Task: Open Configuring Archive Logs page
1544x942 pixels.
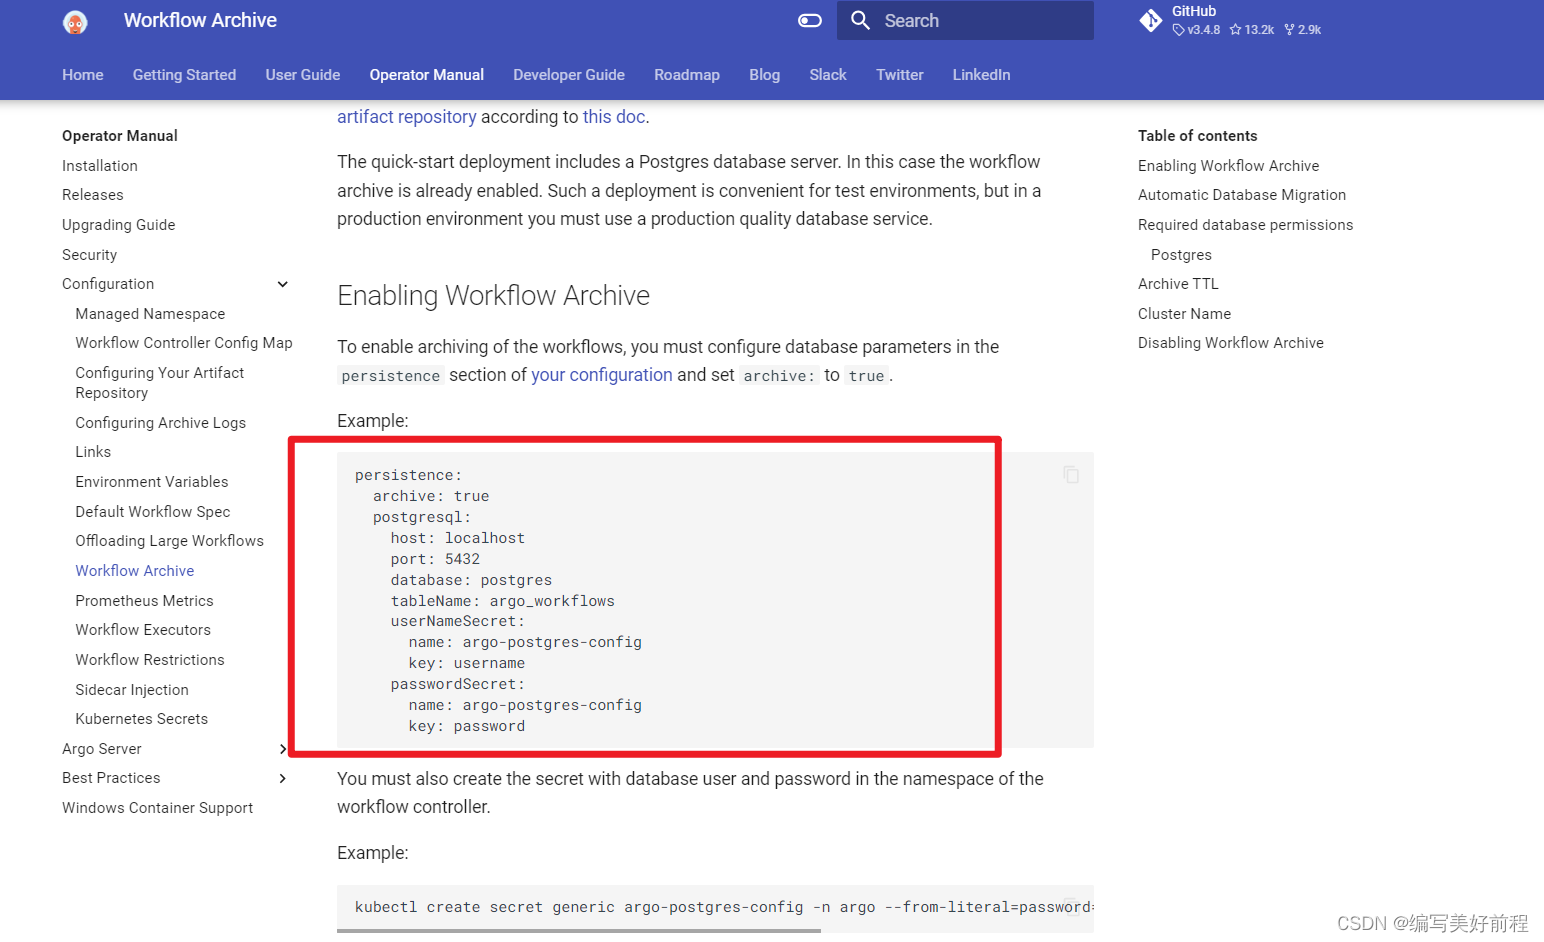Action: click(161, 423)
